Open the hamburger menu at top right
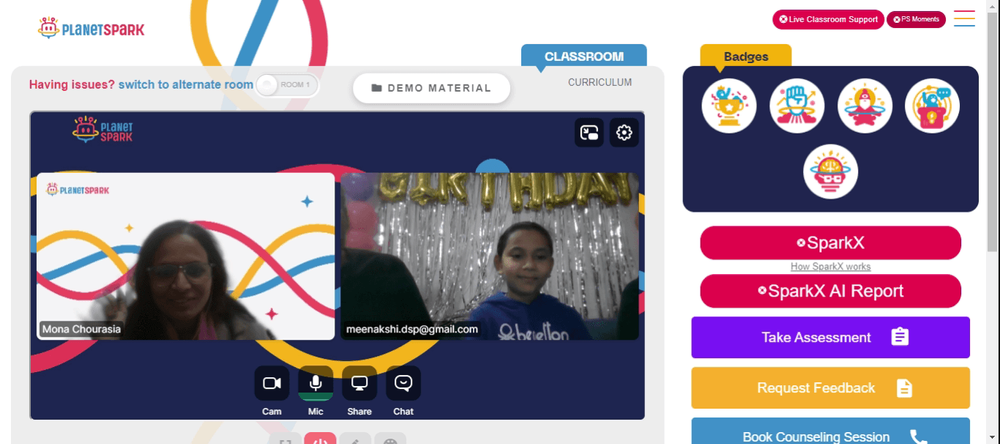 point(964,18)
